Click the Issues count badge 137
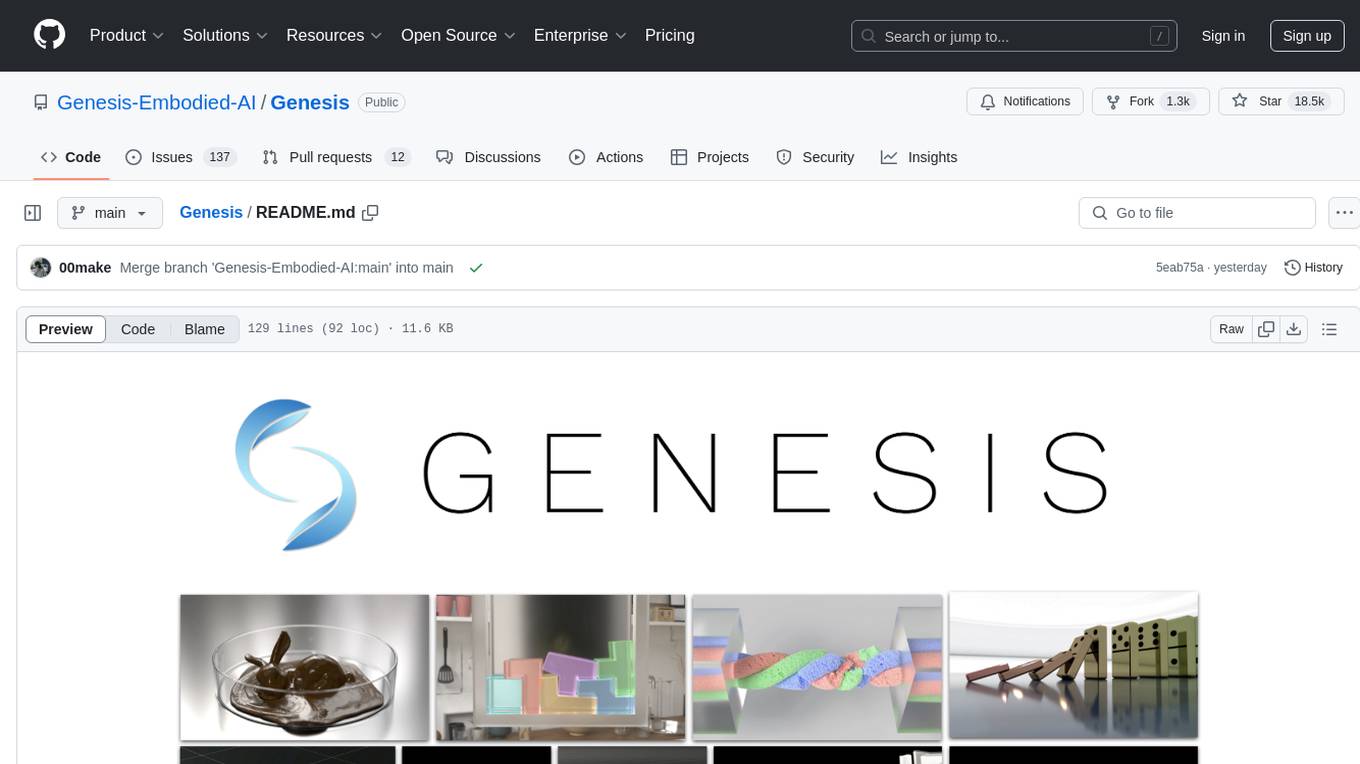The image size is (1360, 764). 219,157
